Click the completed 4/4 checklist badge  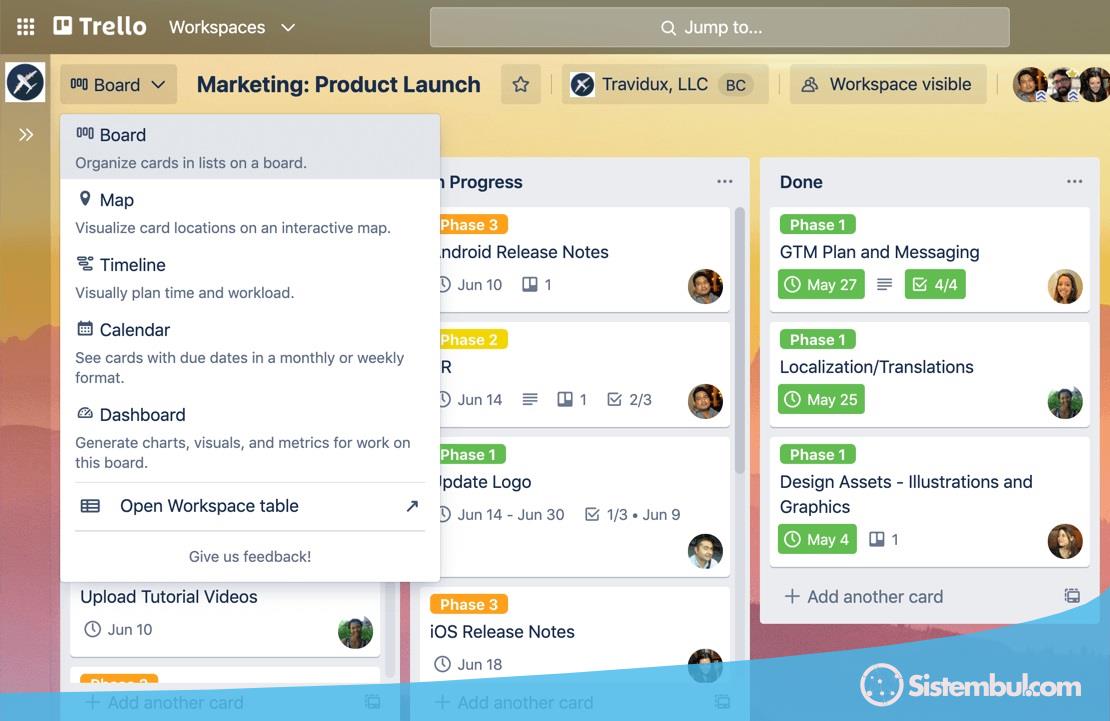click(935, 285)
